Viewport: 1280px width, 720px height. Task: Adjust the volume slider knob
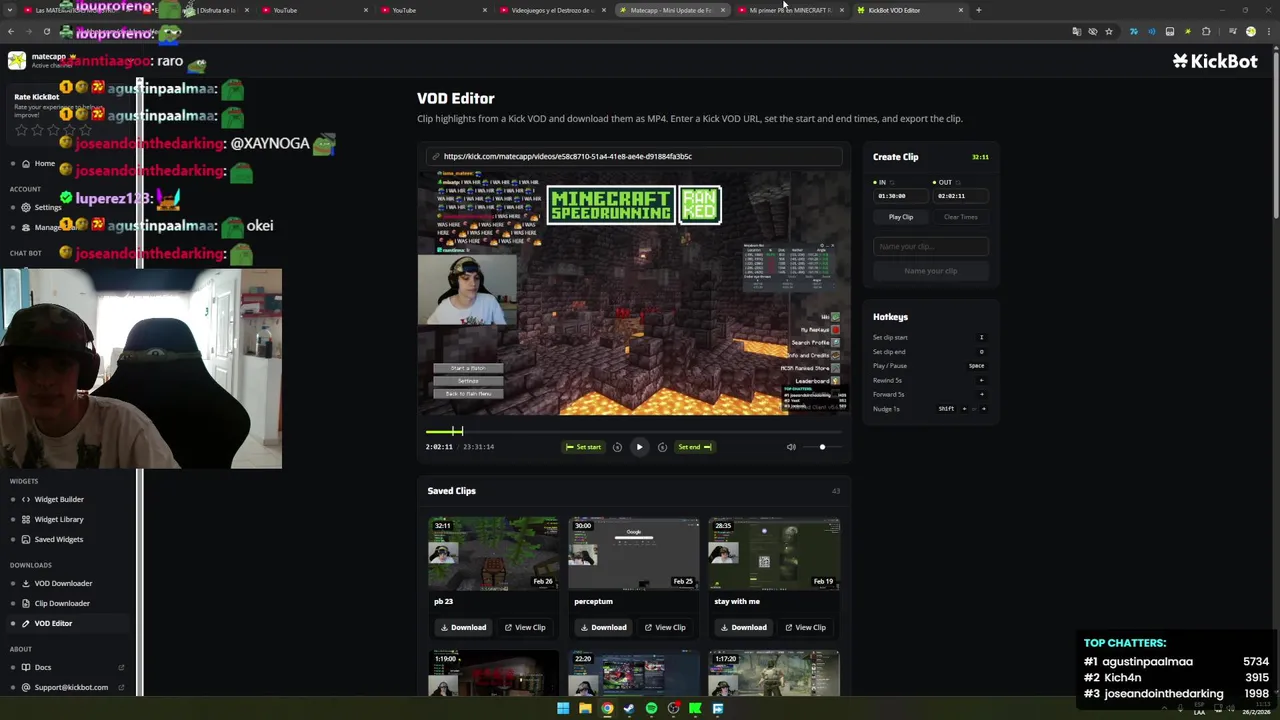coord(822,447)
